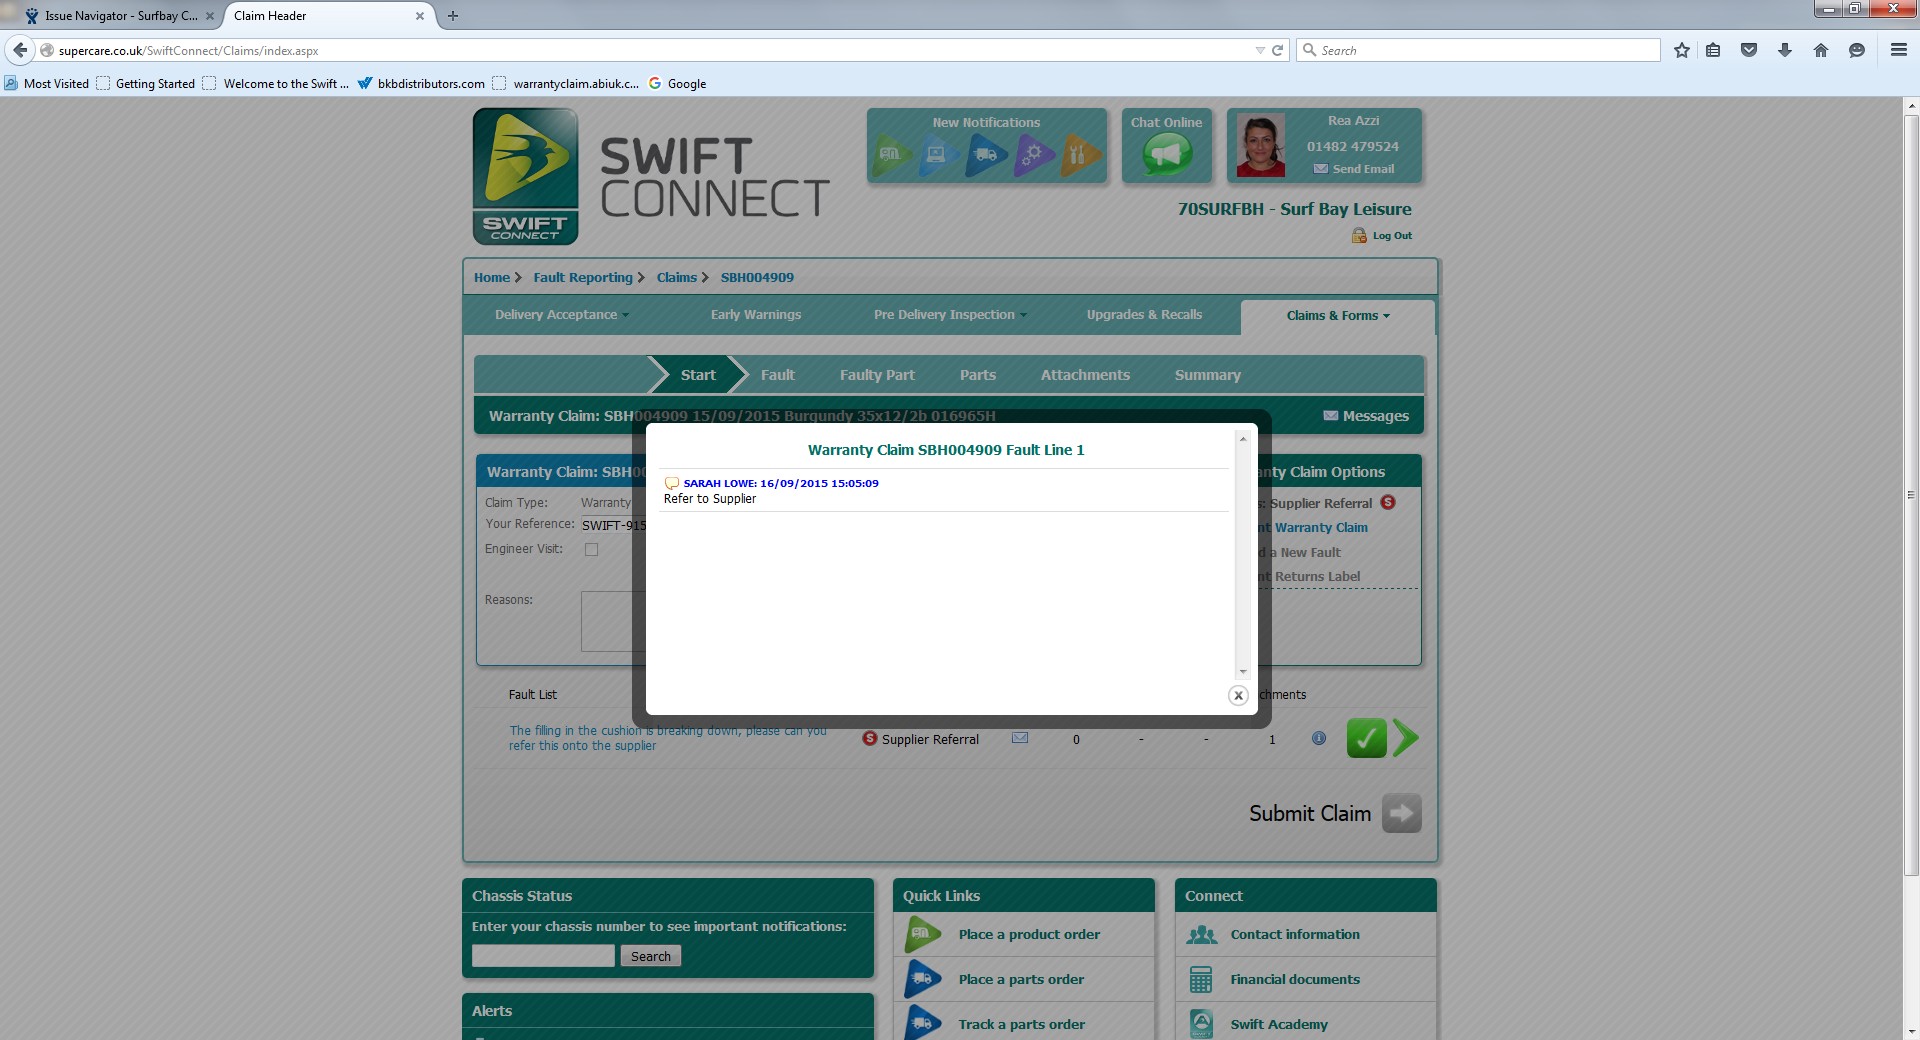Open bkkdistributors.com bookmark

pyautogui.click(x=421, y=84)
